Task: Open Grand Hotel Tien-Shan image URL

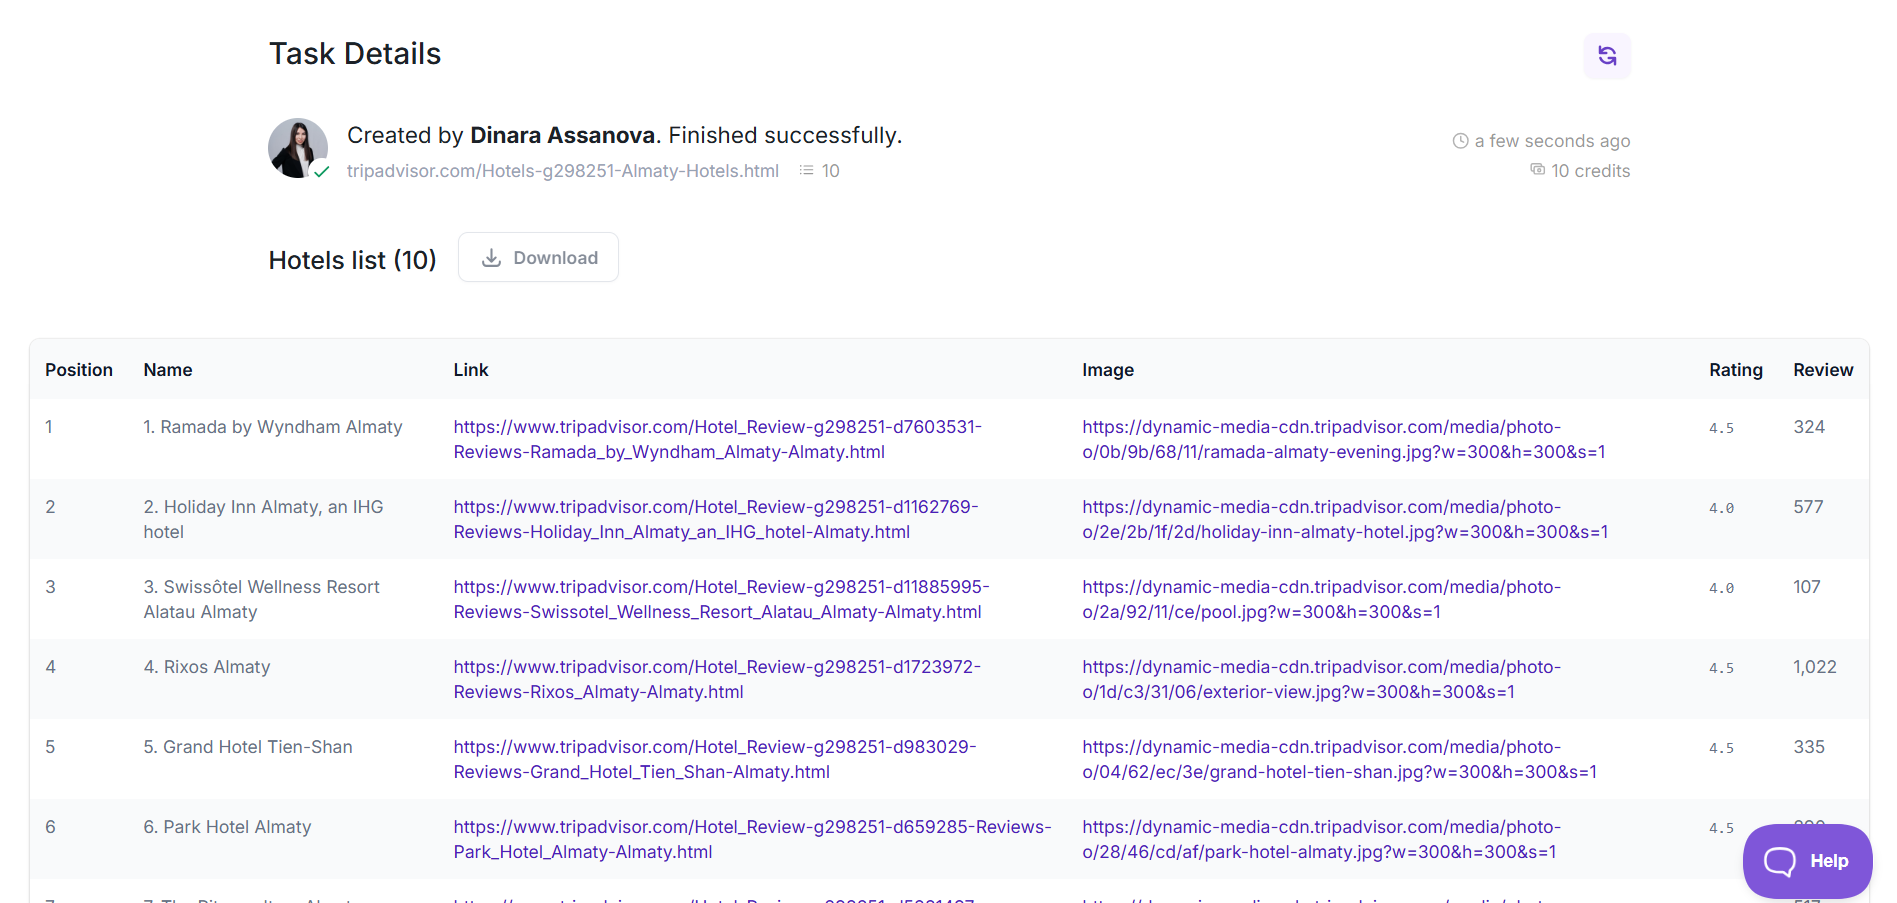Action: click(x=1338, y=759)
